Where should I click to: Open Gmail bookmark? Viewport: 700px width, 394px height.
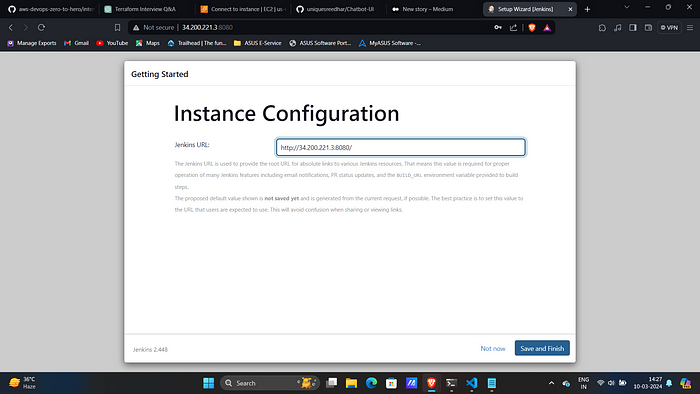(x=76, y=43)
